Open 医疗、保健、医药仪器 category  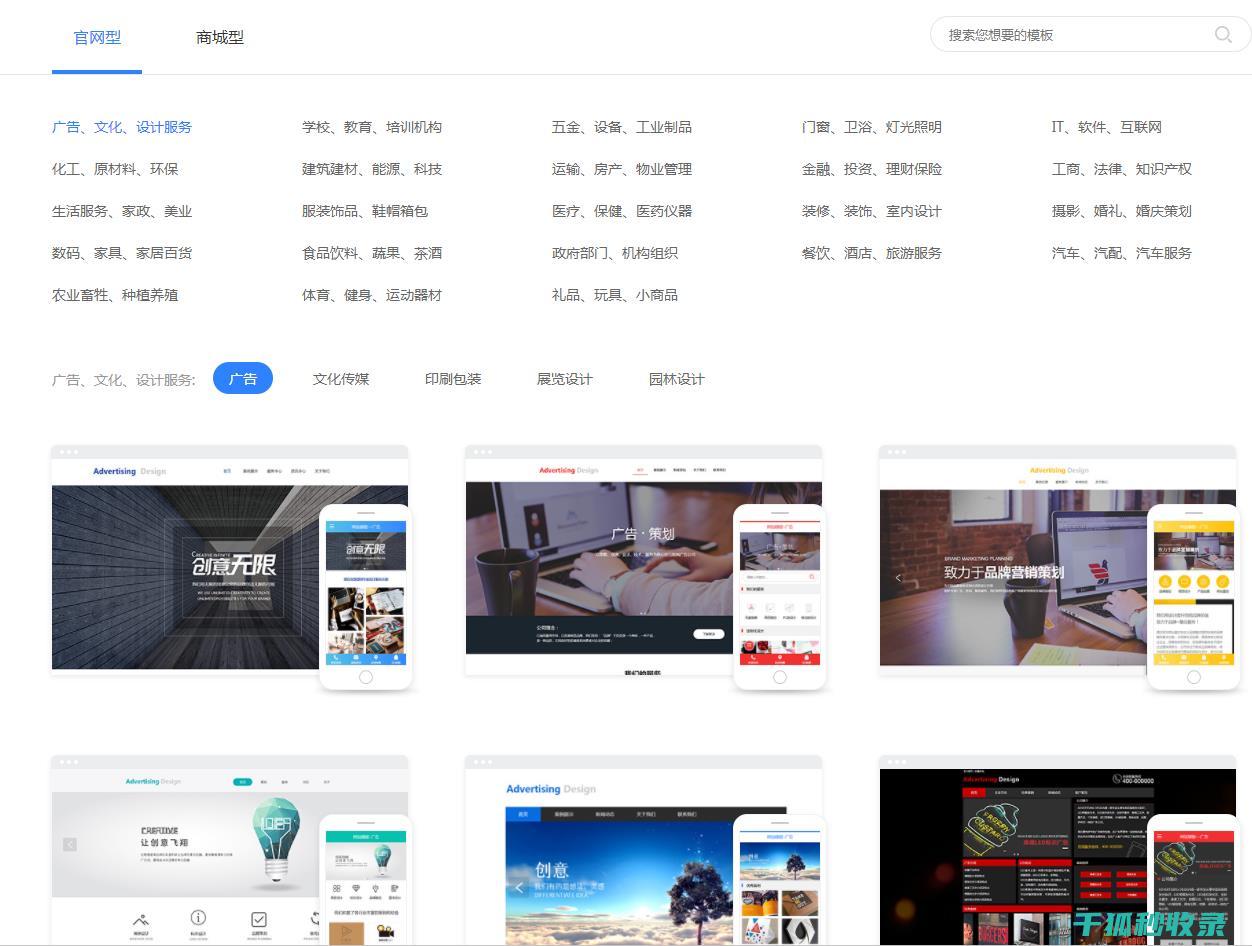click(622, 211)
